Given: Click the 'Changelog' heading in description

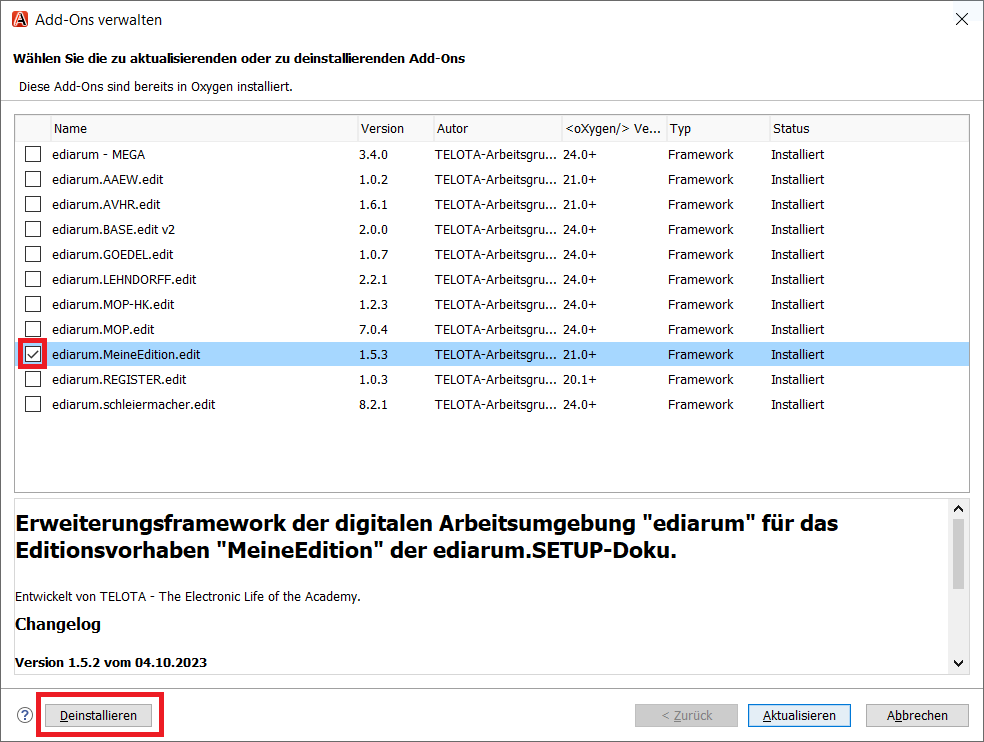Looking at the screenshot, I should [x=58, y=624].
